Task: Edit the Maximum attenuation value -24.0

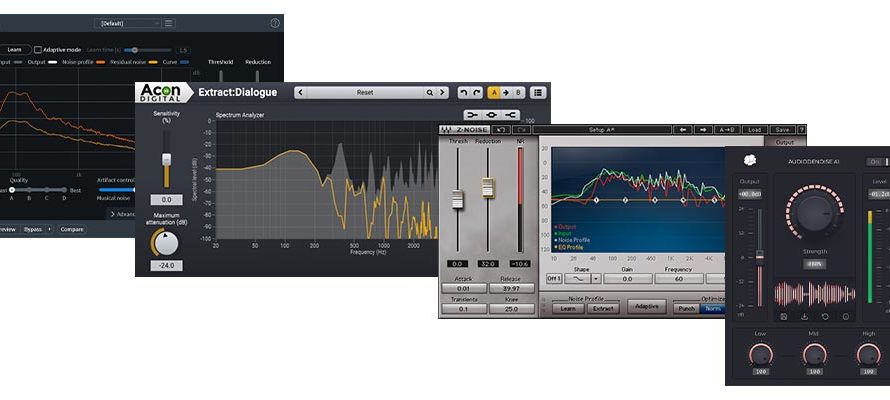Action: click(166, 266)
